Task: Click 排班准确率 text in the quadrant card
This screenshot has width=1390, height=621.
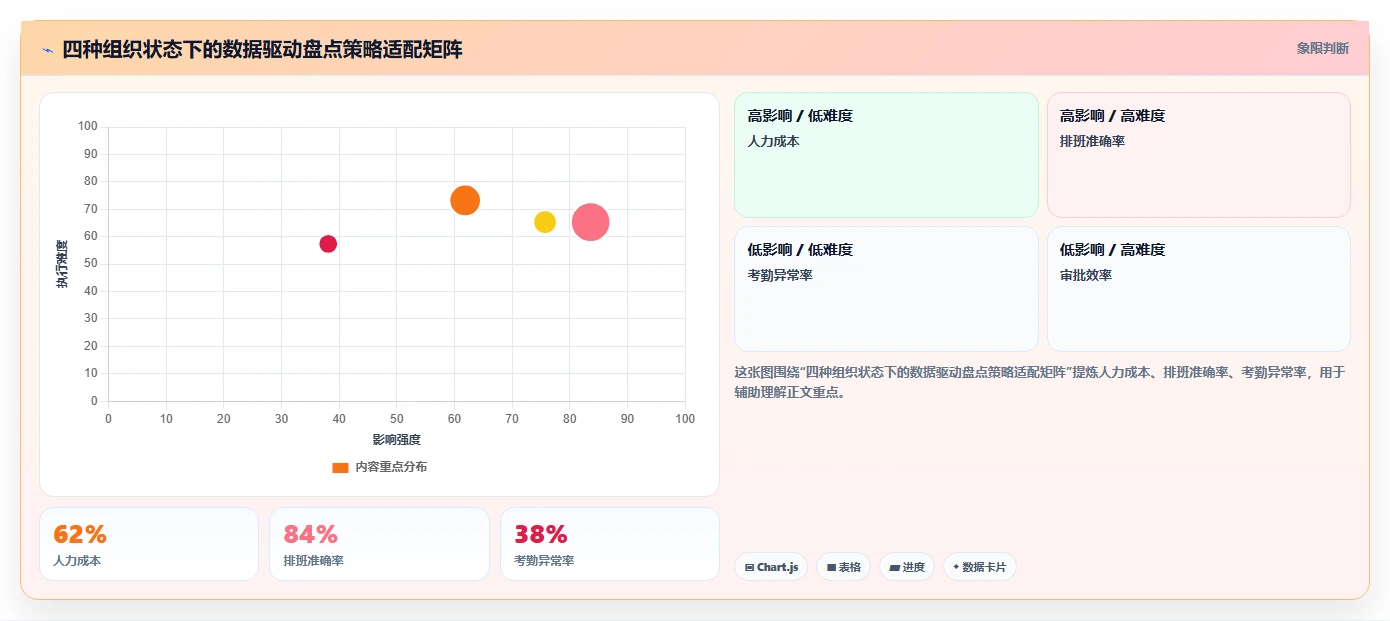Action: 1092,142
